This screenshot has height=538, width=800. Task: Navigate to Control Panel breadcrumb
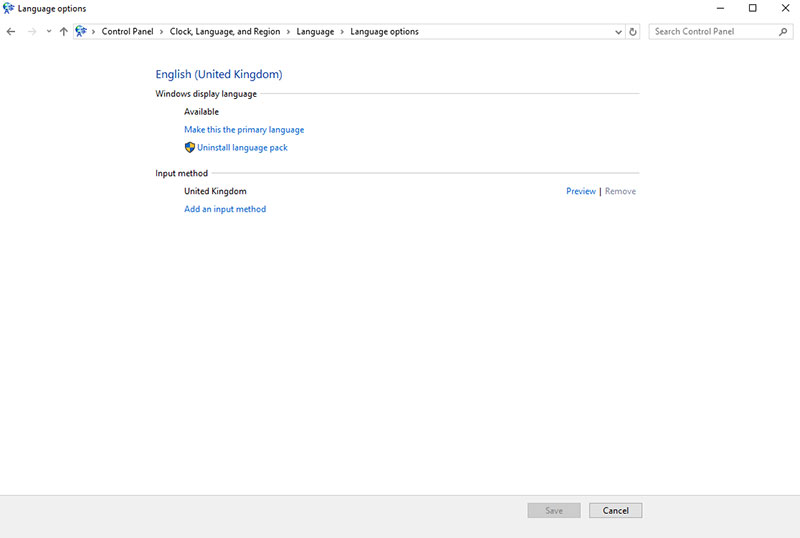tap(127, 32)
